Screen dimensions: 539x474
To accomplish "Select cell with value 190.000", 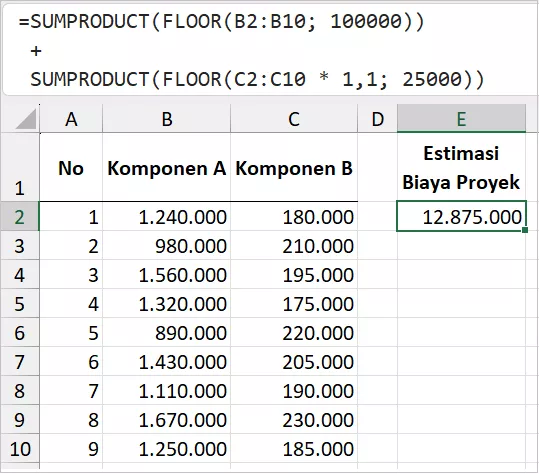I will (294, 390).
